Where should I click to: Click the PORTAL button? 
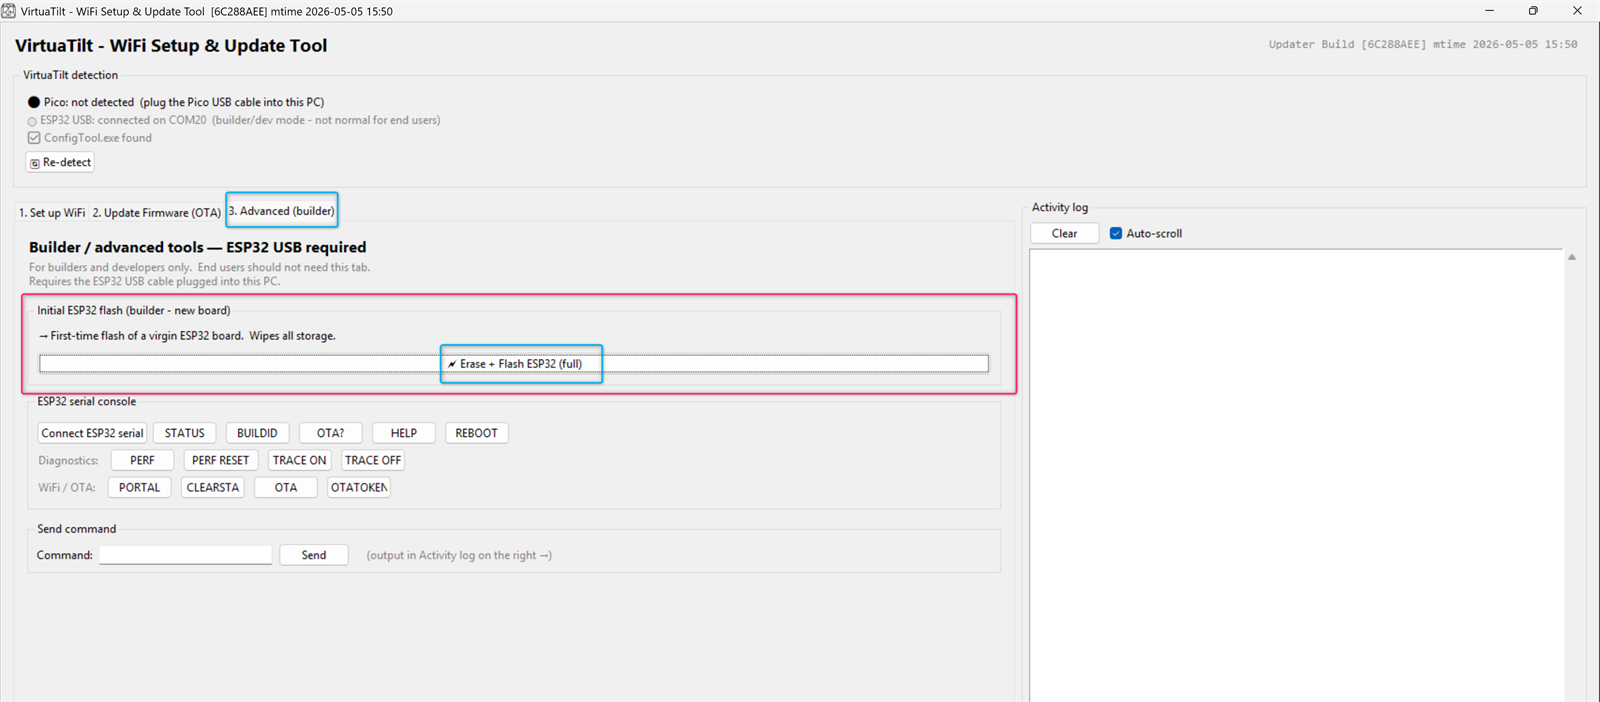point(139,487)
